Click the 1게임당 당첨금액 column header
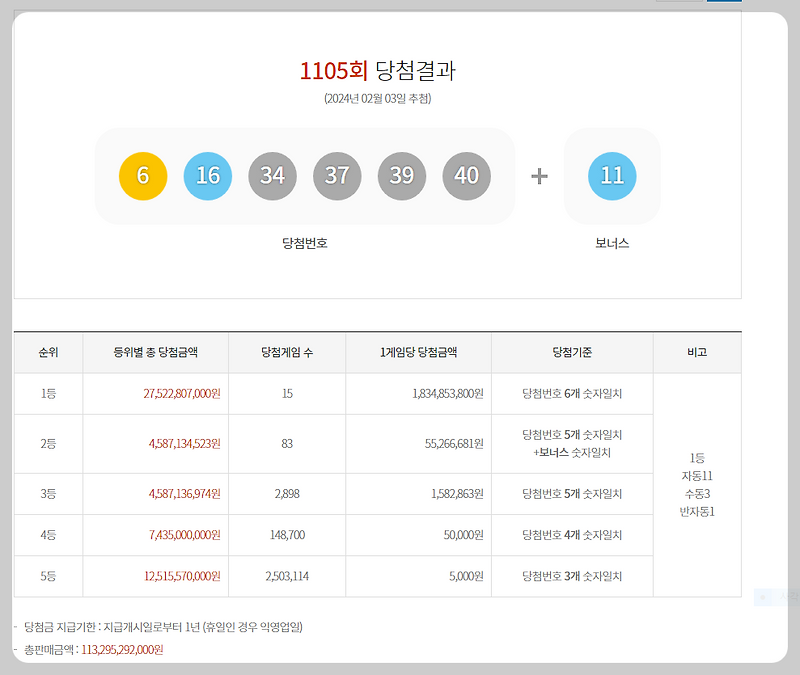The width and height of the screenshot is (800, 675). (x=418, y=353)
